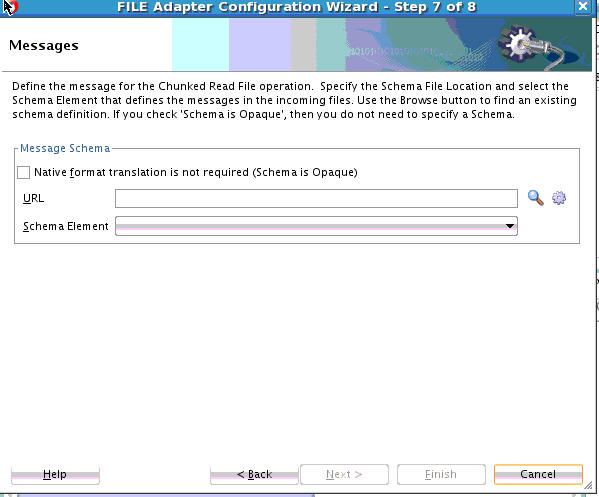
Task: Click the disabled Next button
Action: [x=344, y=474]
